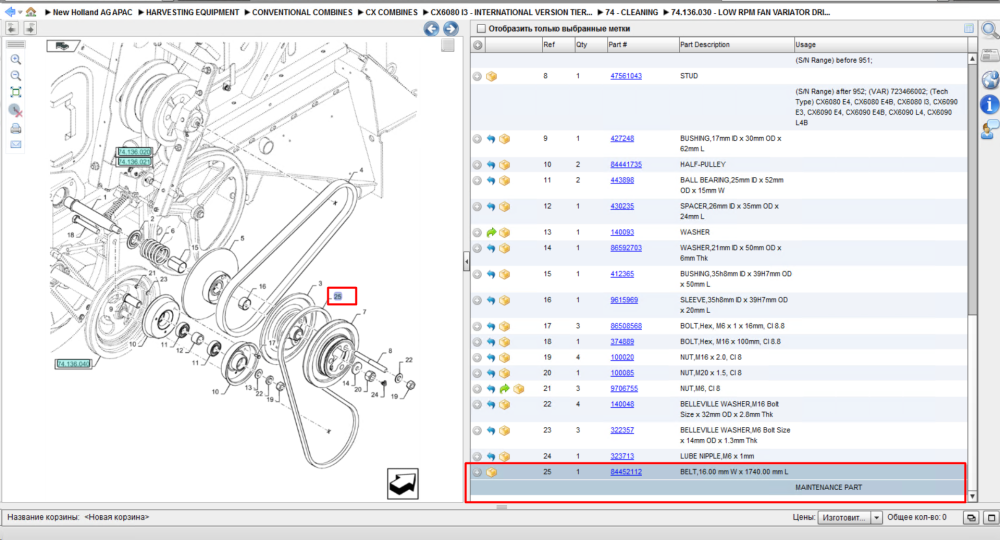The width and height of the screenshot is (1000, 540).
Task: Open part number 84441735 link
Action: 626,164
